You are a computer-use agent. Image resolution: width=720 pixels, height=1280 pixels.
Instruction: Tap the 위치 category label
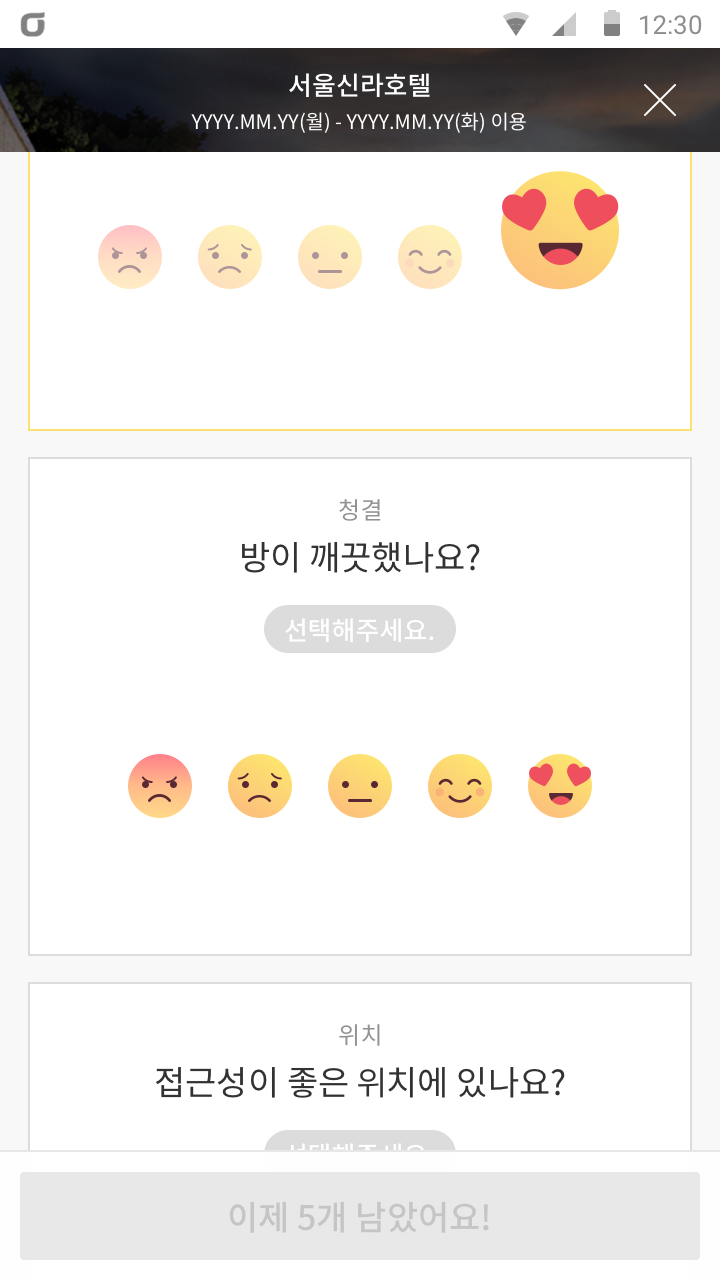pos(360,1034)
